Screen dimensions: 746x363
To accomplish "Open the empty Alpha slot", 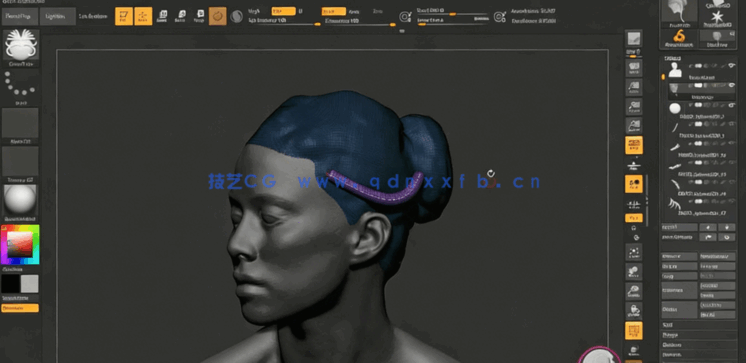I will pyautogui.click(x=20, y=123).
